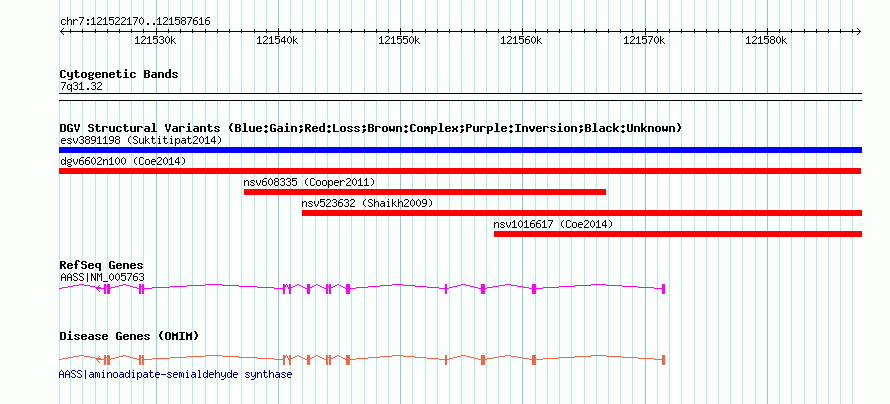Screen dimensions: 890x404
Task: Click the red nsv1016617 variant bar
Action: point(678,234)
